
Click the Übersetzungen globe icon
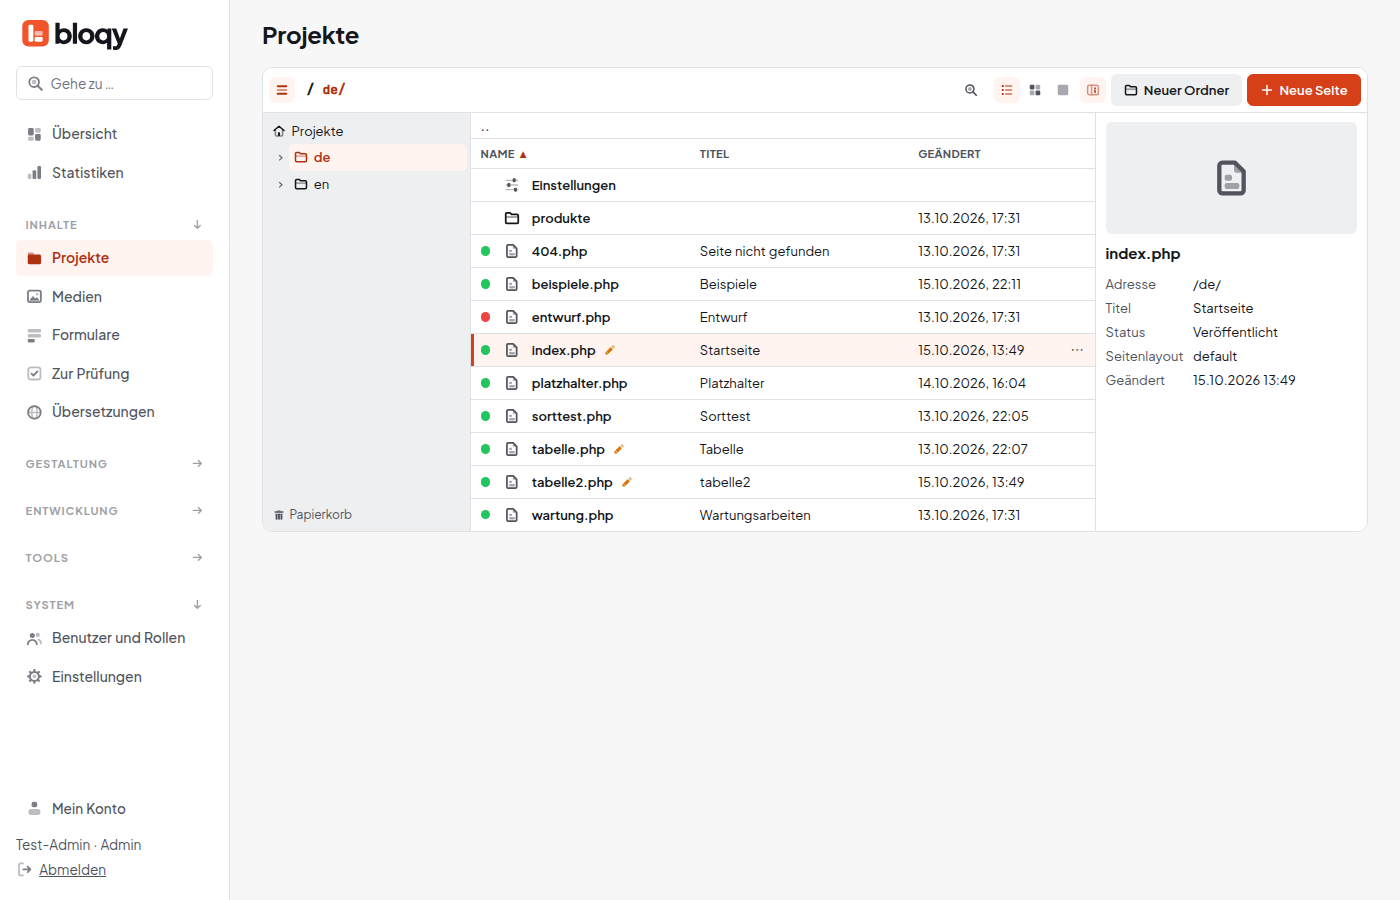coord(34,412)
